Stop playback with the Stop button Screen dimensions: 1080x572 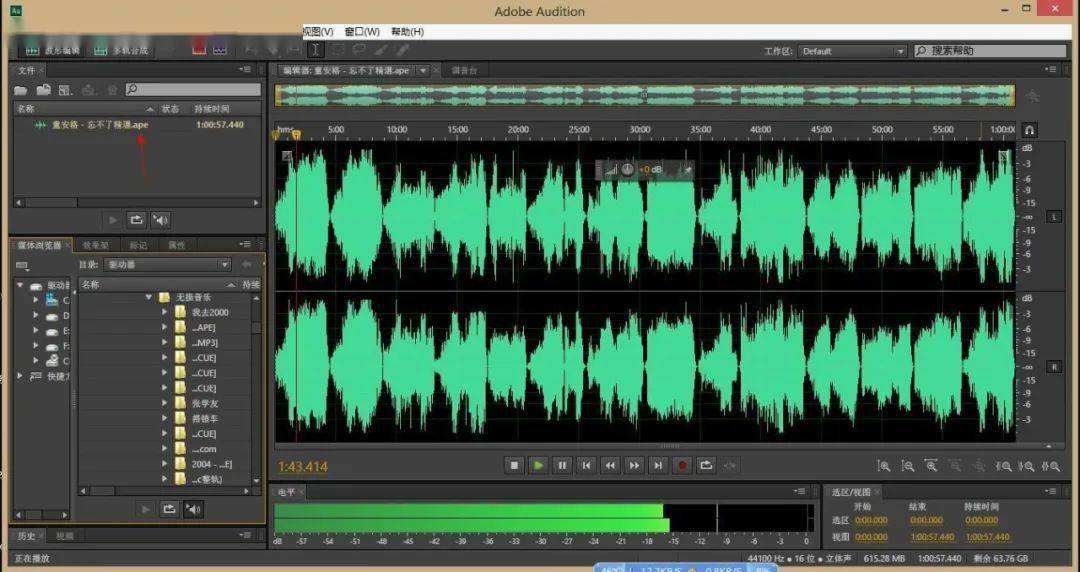(514, 465)
